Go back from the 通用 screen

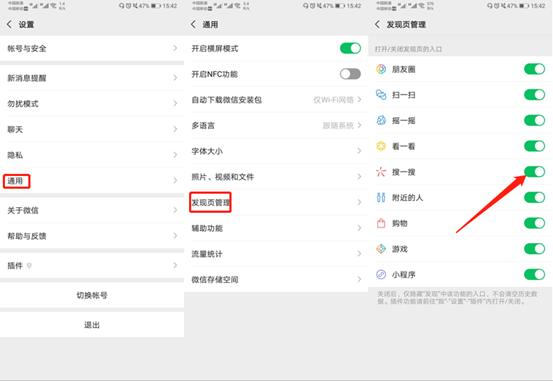click(x=193, y=24)
